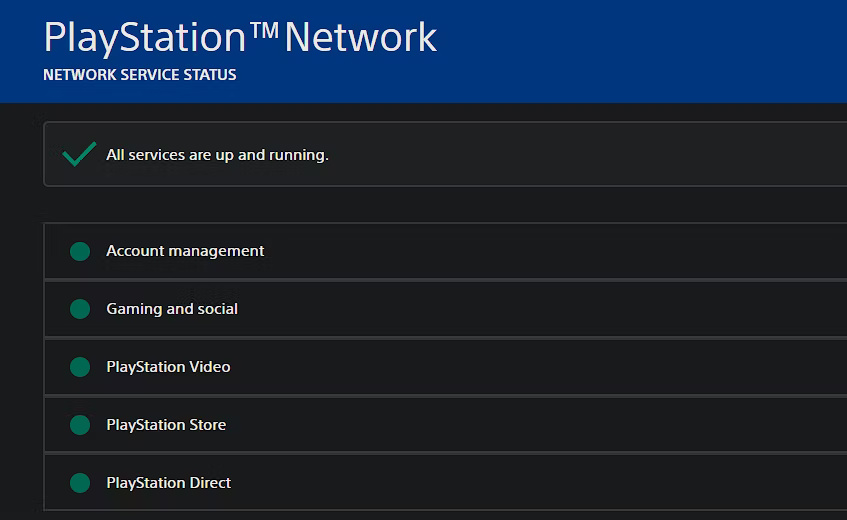Click the Gaming and social status dot
Image resolution: width=847 pixels, height=520 pixels.
80,309
